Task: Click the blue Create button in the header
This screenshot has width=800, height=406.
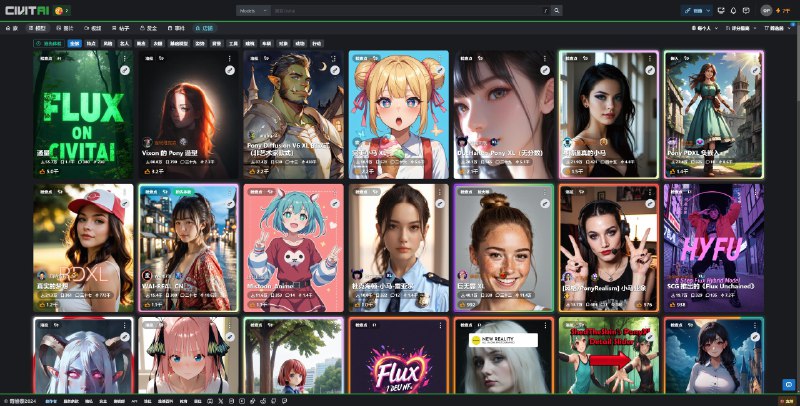Action: (x=696, y=10)
